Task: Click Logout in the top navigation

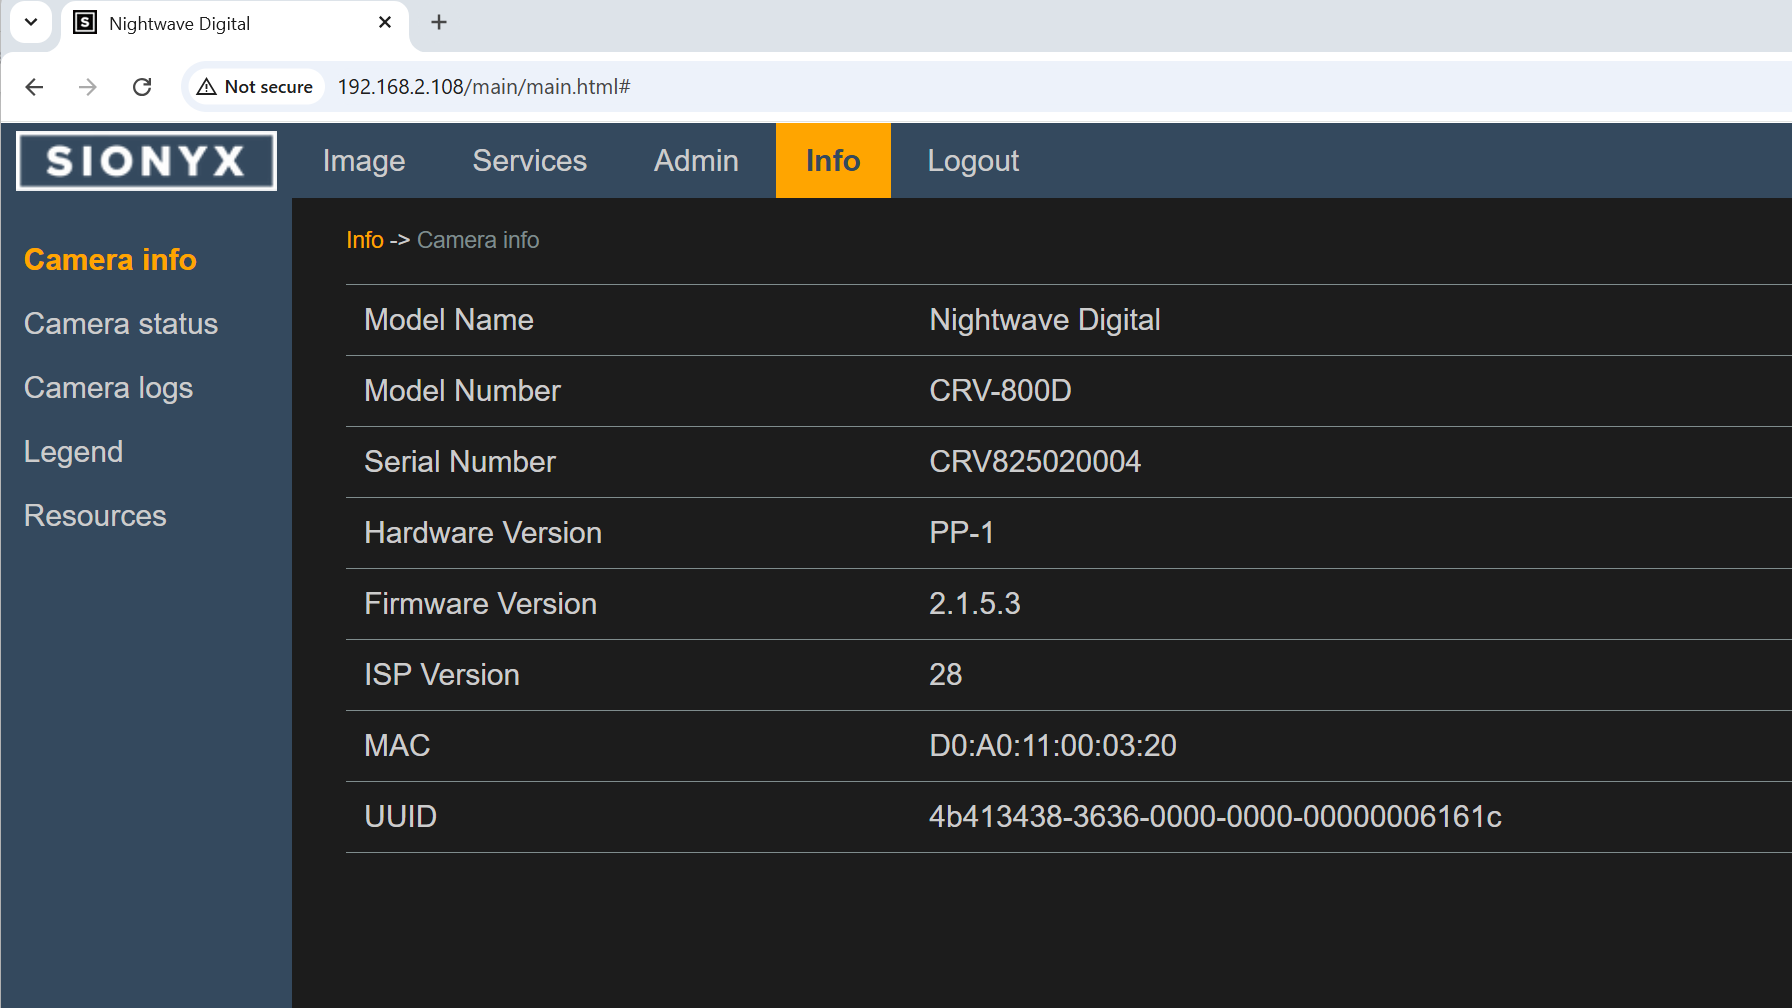Action: coord(972,161)
